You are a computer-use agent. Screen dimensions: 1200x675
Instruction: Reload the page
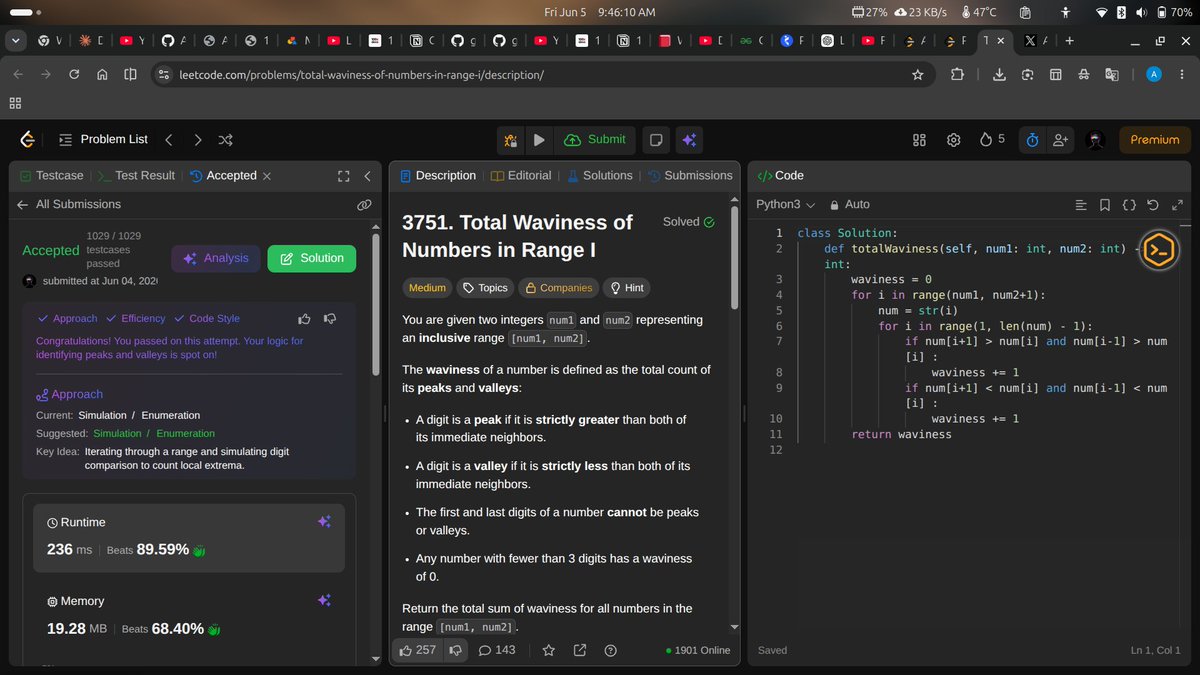74,75
